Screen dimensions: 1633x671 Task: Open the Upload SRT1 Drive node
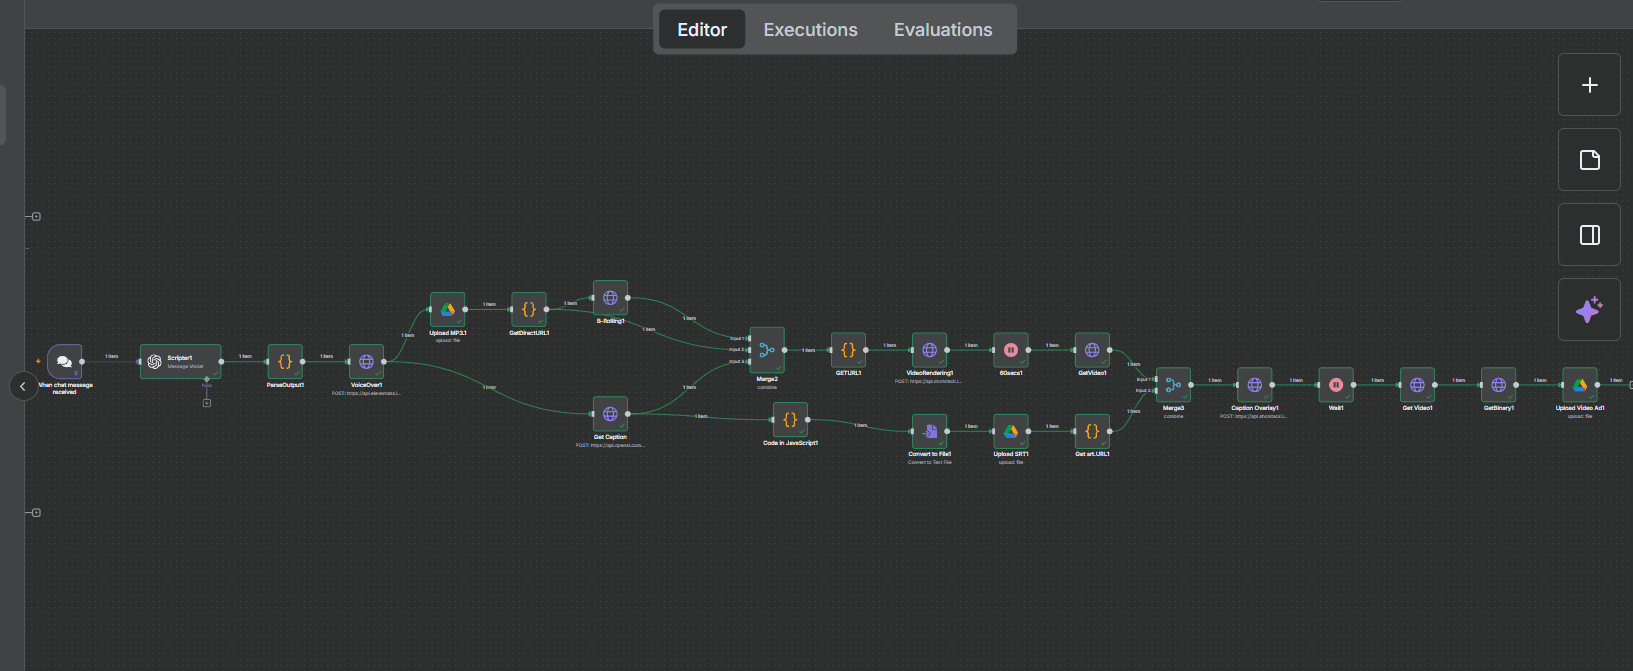pos(1011,431)
